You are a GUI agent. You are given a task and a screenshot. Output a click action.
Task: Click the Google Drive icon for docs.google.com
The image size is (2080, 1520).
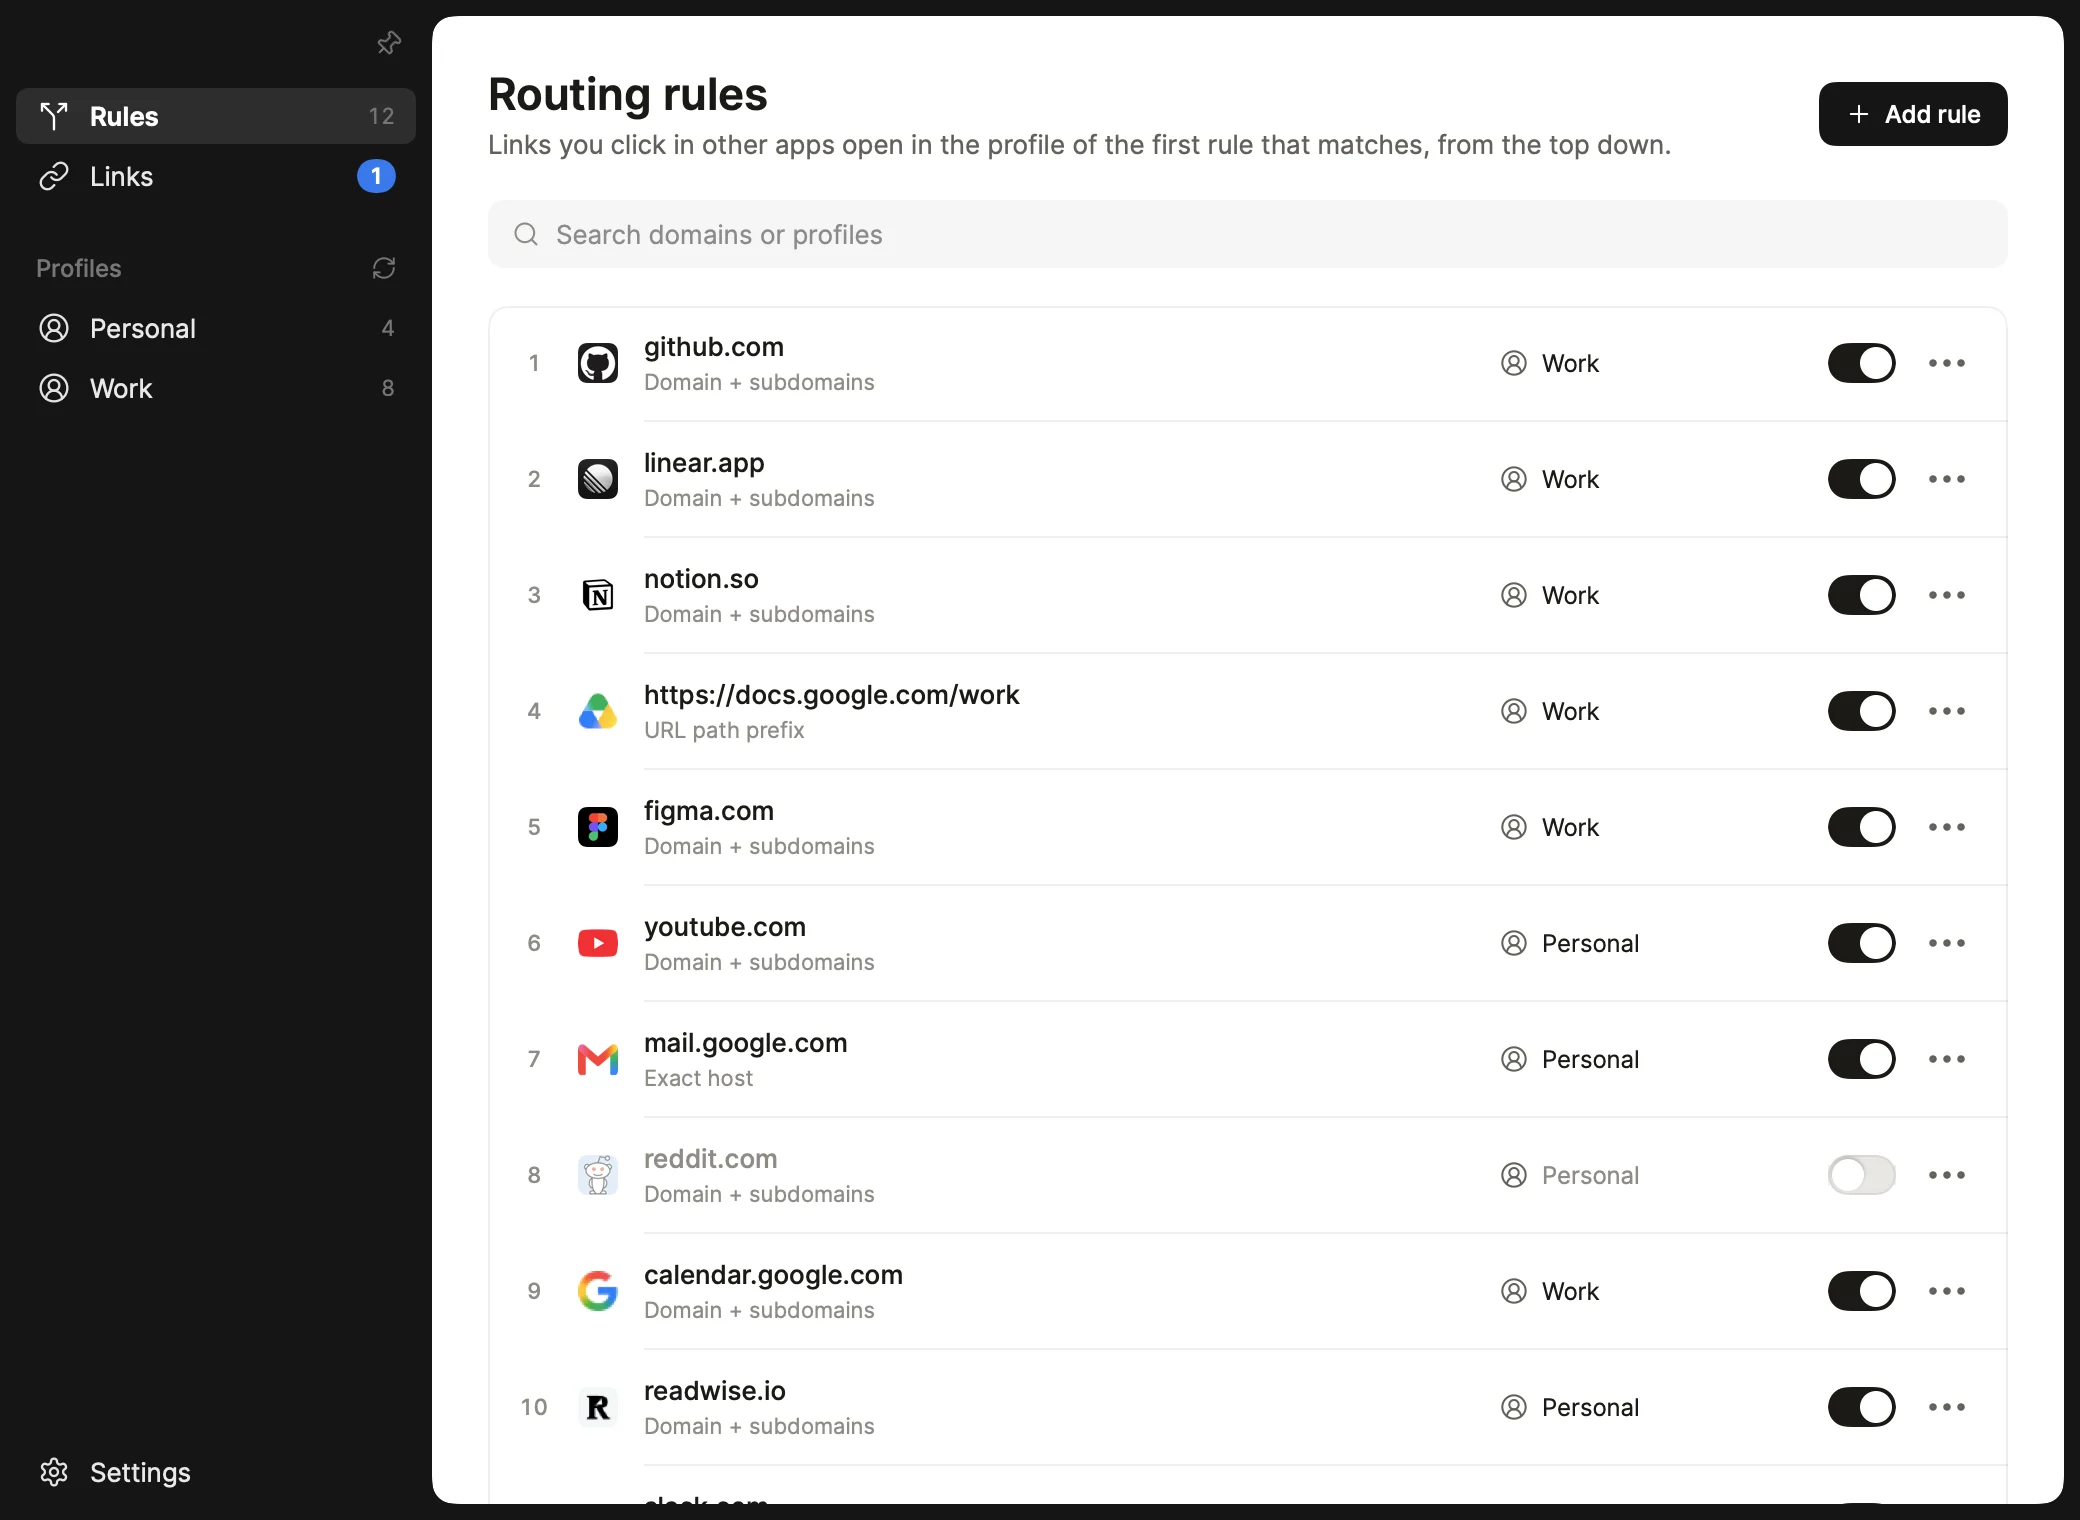tap(598, 711)
